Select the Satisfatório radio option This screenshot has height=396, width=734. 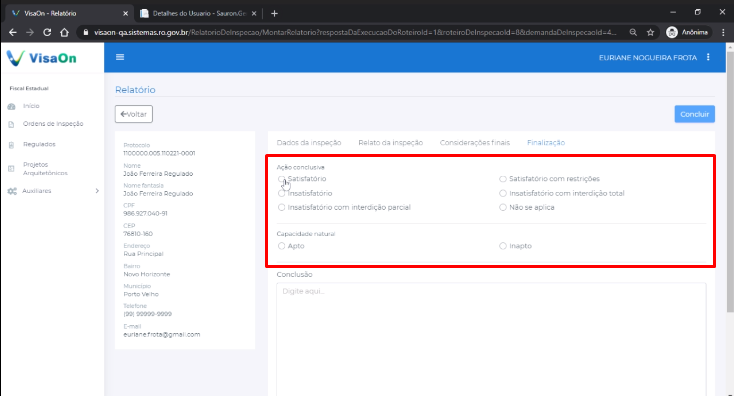[281, 179]
